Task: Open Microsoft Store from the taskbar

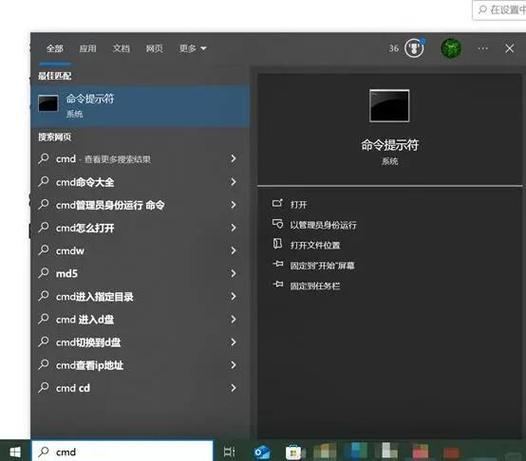Action: tap(294, 452)
